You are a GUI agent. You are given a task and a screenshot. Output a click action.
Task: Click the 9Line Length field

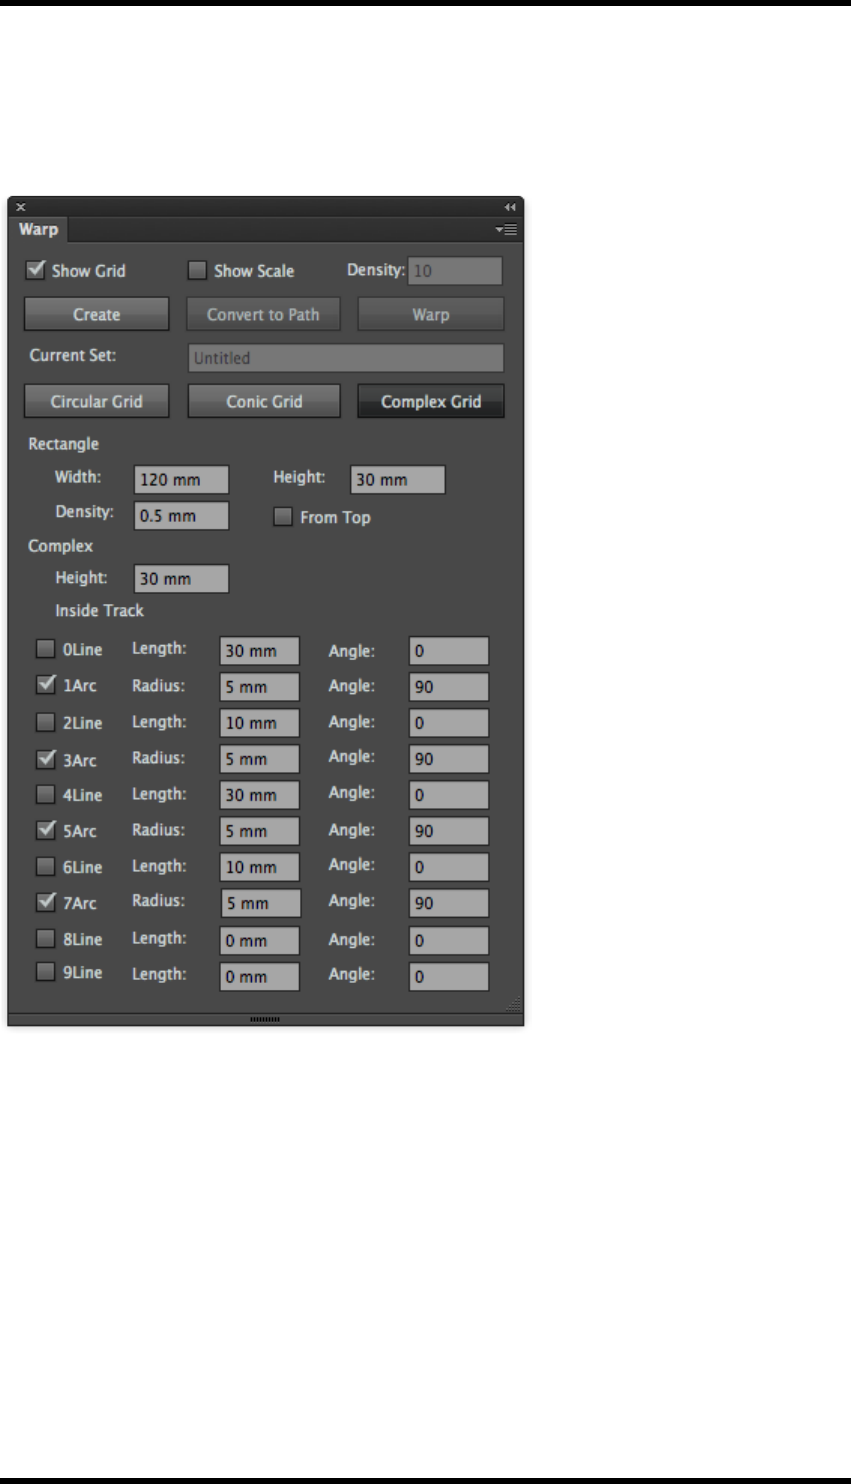point(260,976)
